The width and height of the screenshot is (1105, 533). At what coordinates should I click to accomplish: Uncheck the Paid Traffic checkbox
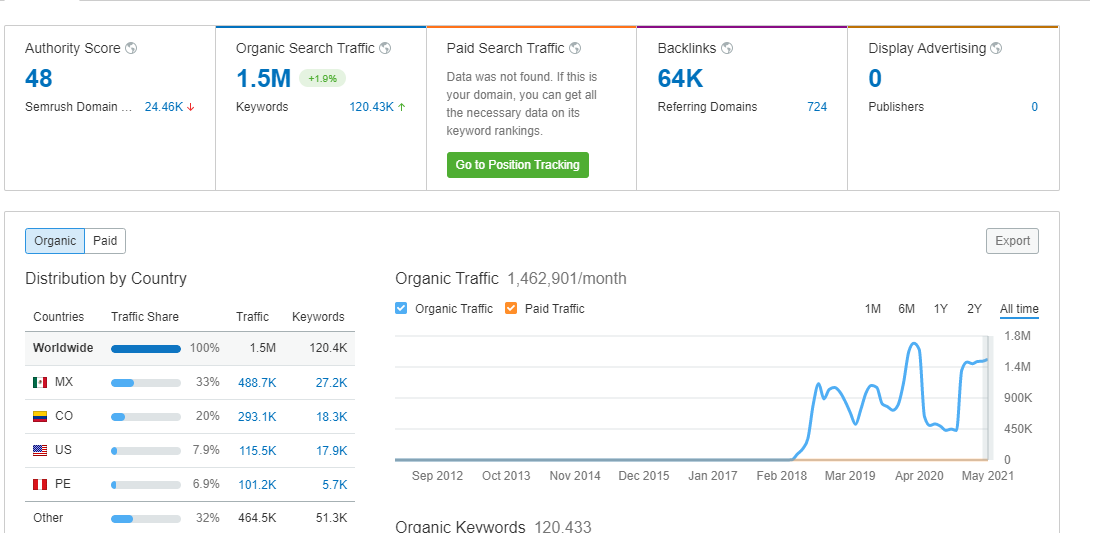tap(511, 308)
